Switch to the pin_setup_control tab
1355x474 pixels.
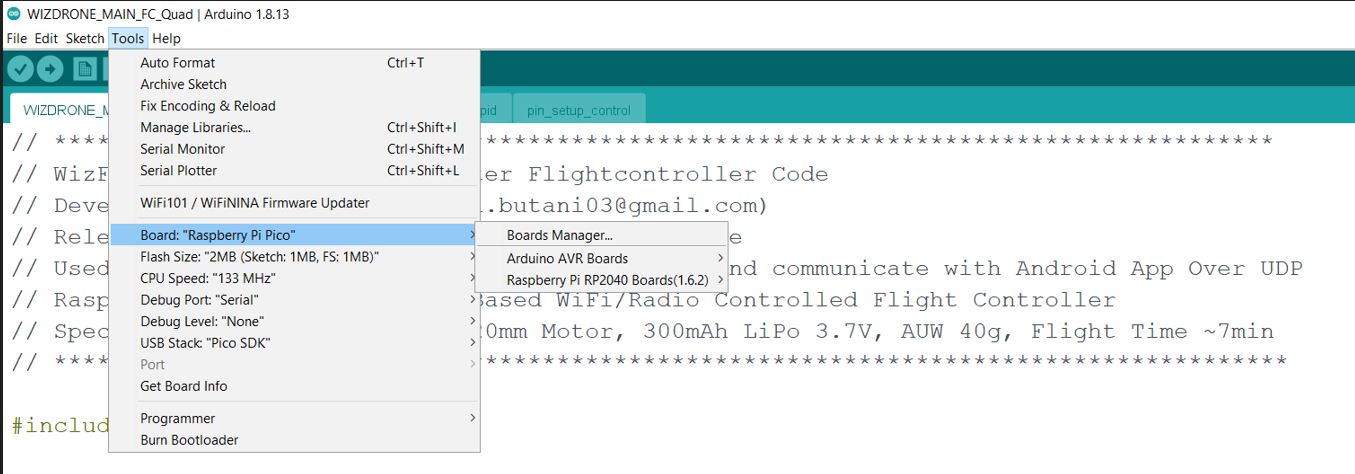tap(579, 109)
